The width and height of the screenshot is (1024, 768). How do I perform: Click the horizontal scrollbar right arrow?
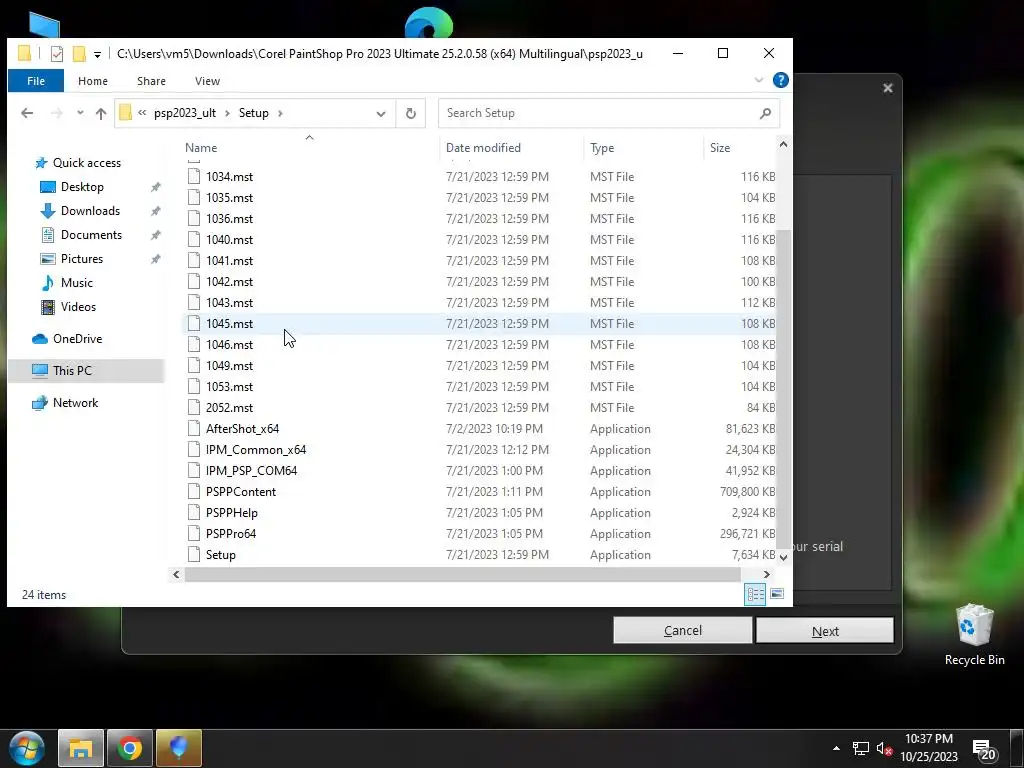(767, 575)
